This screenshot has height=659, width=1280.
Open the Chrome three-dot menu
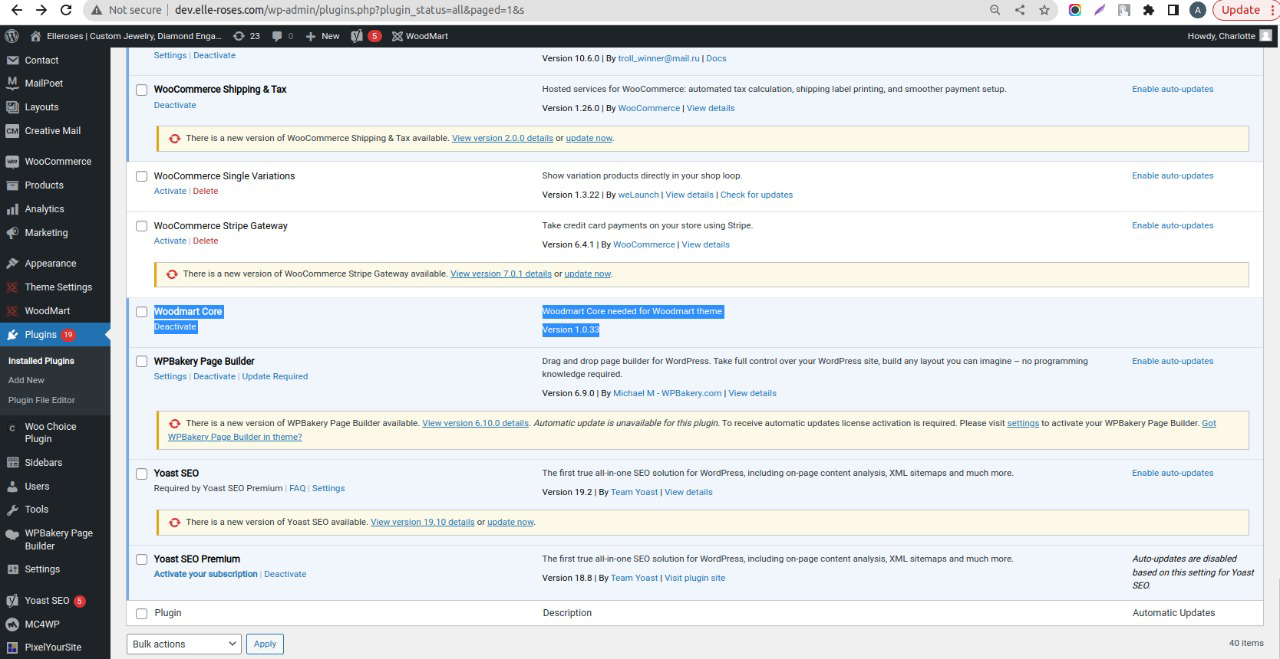(1272, 10)
